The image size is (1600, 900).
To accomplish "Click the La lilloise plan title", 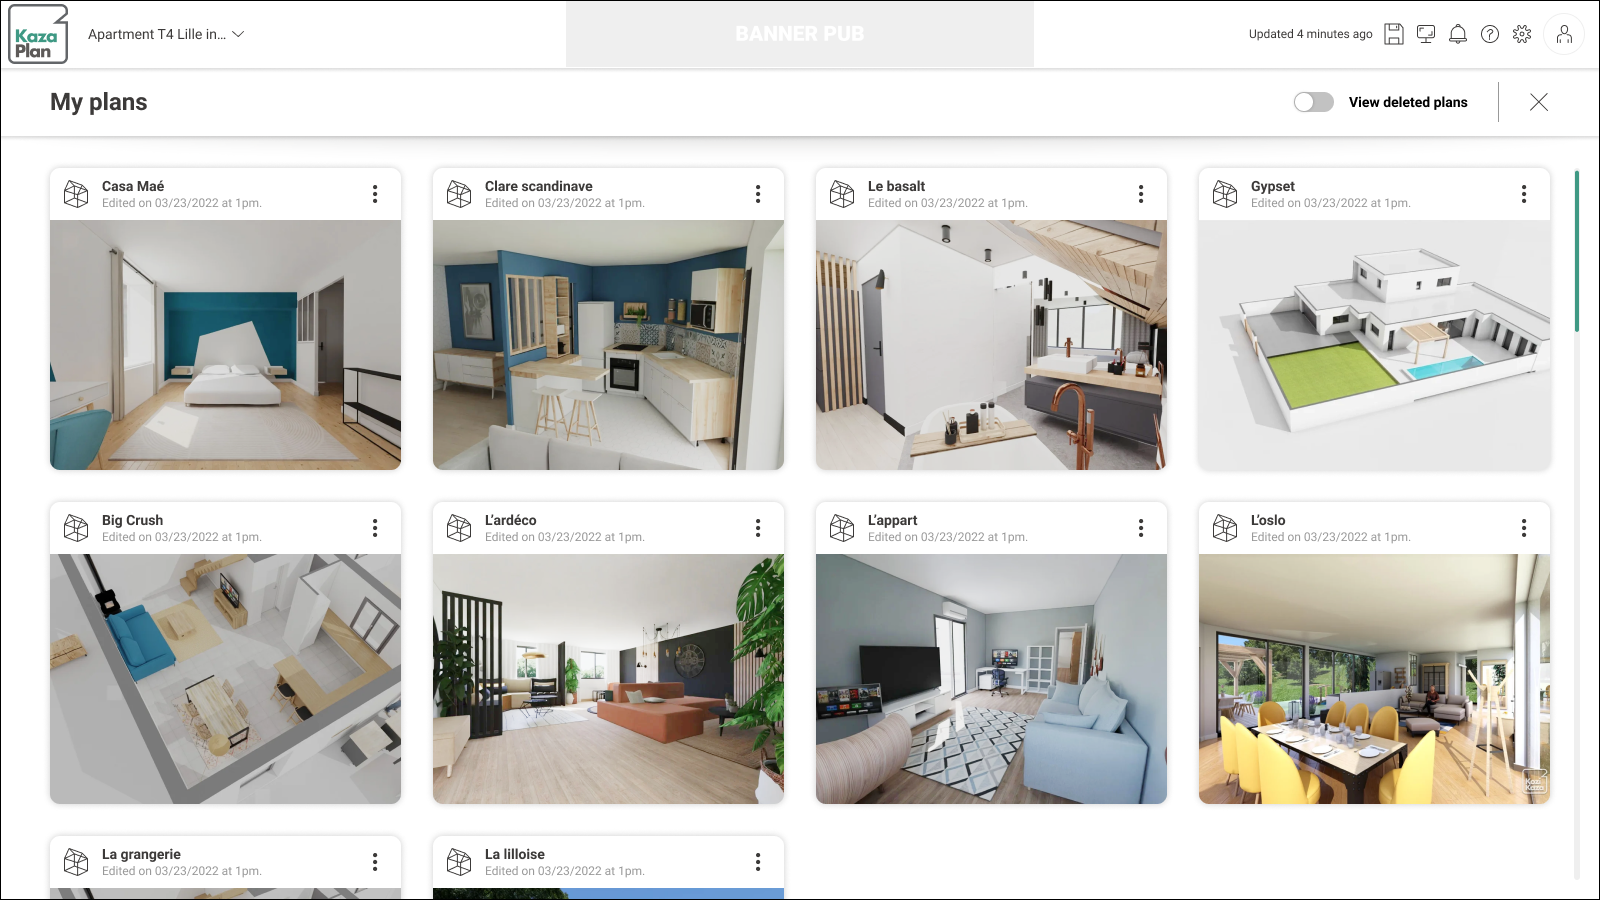I will (515, 854).
